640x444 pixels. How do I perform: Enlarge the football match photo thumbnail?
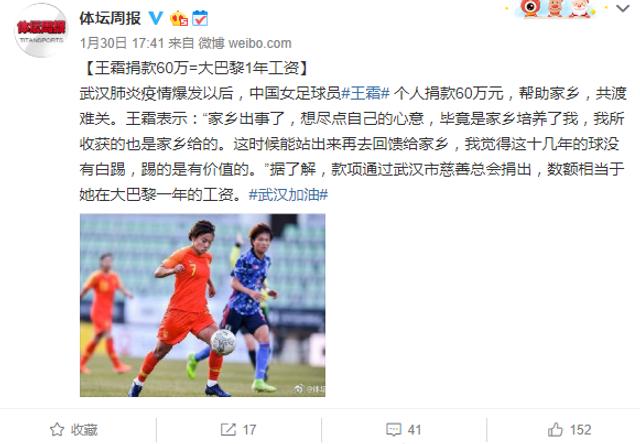pos(202,305)
